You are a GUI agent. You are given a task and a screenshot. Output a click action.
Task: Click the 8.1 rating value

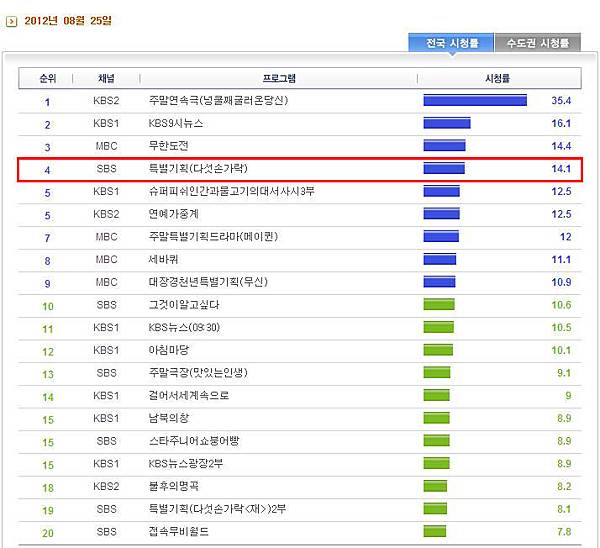click(564, 509)
